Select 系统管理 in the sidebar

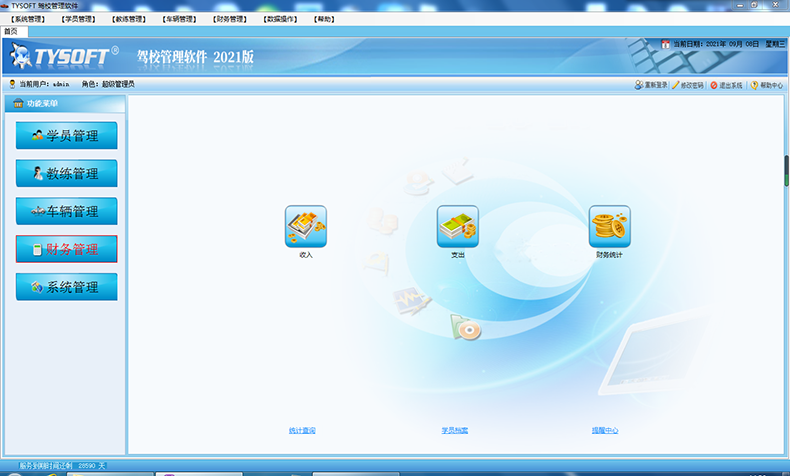[66, 287]
